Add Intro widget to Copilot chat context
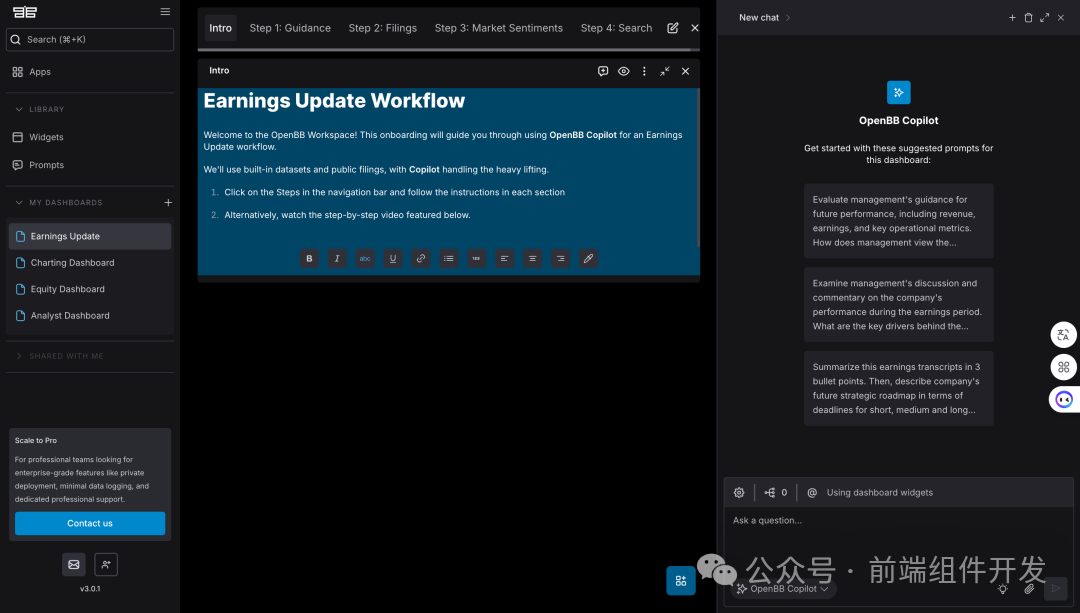 point(603,71)
